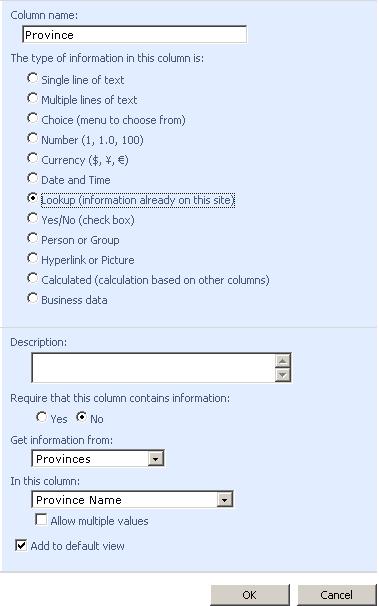This screenshot has width=379, height=606.
Task: Select Hyperlink or Picture type
Action: [x=32, y=258]
